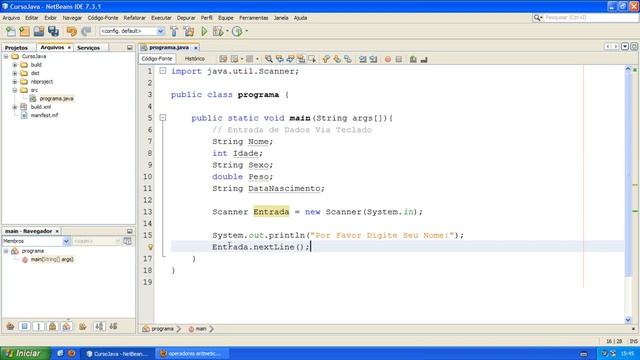Viewport: 640px width, 360px height.
Task: Open the Executar menu
Action: (x=161, y=18)
